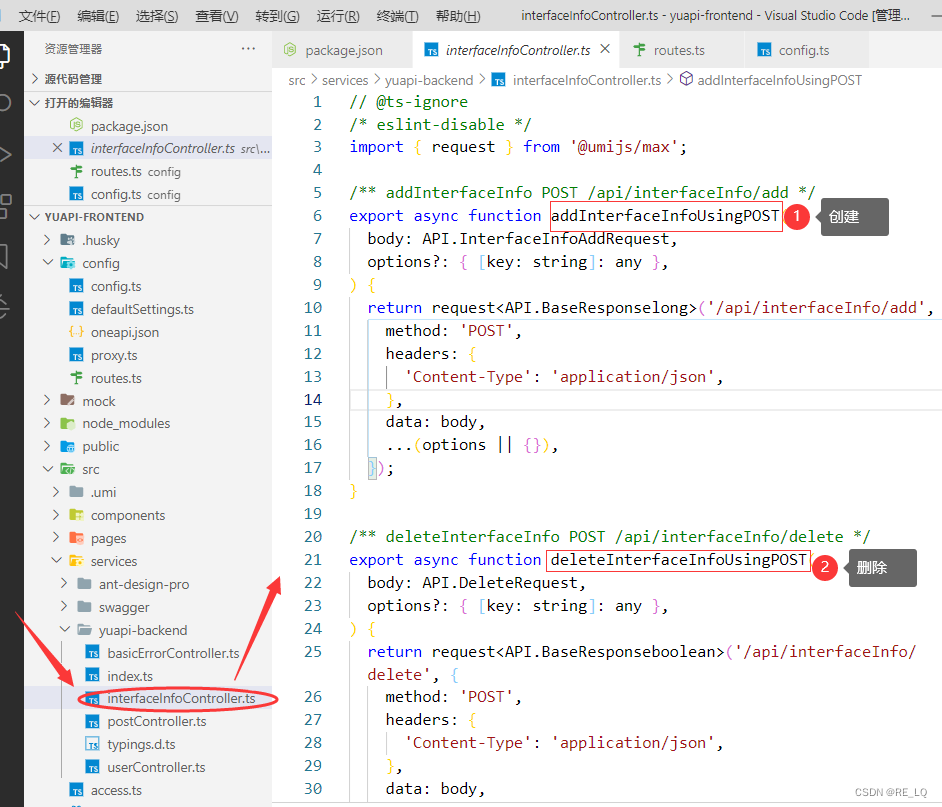Switch to the config.ts editor tab
The width and height of the screenshot is (942, 807).
tap(805, 50)
